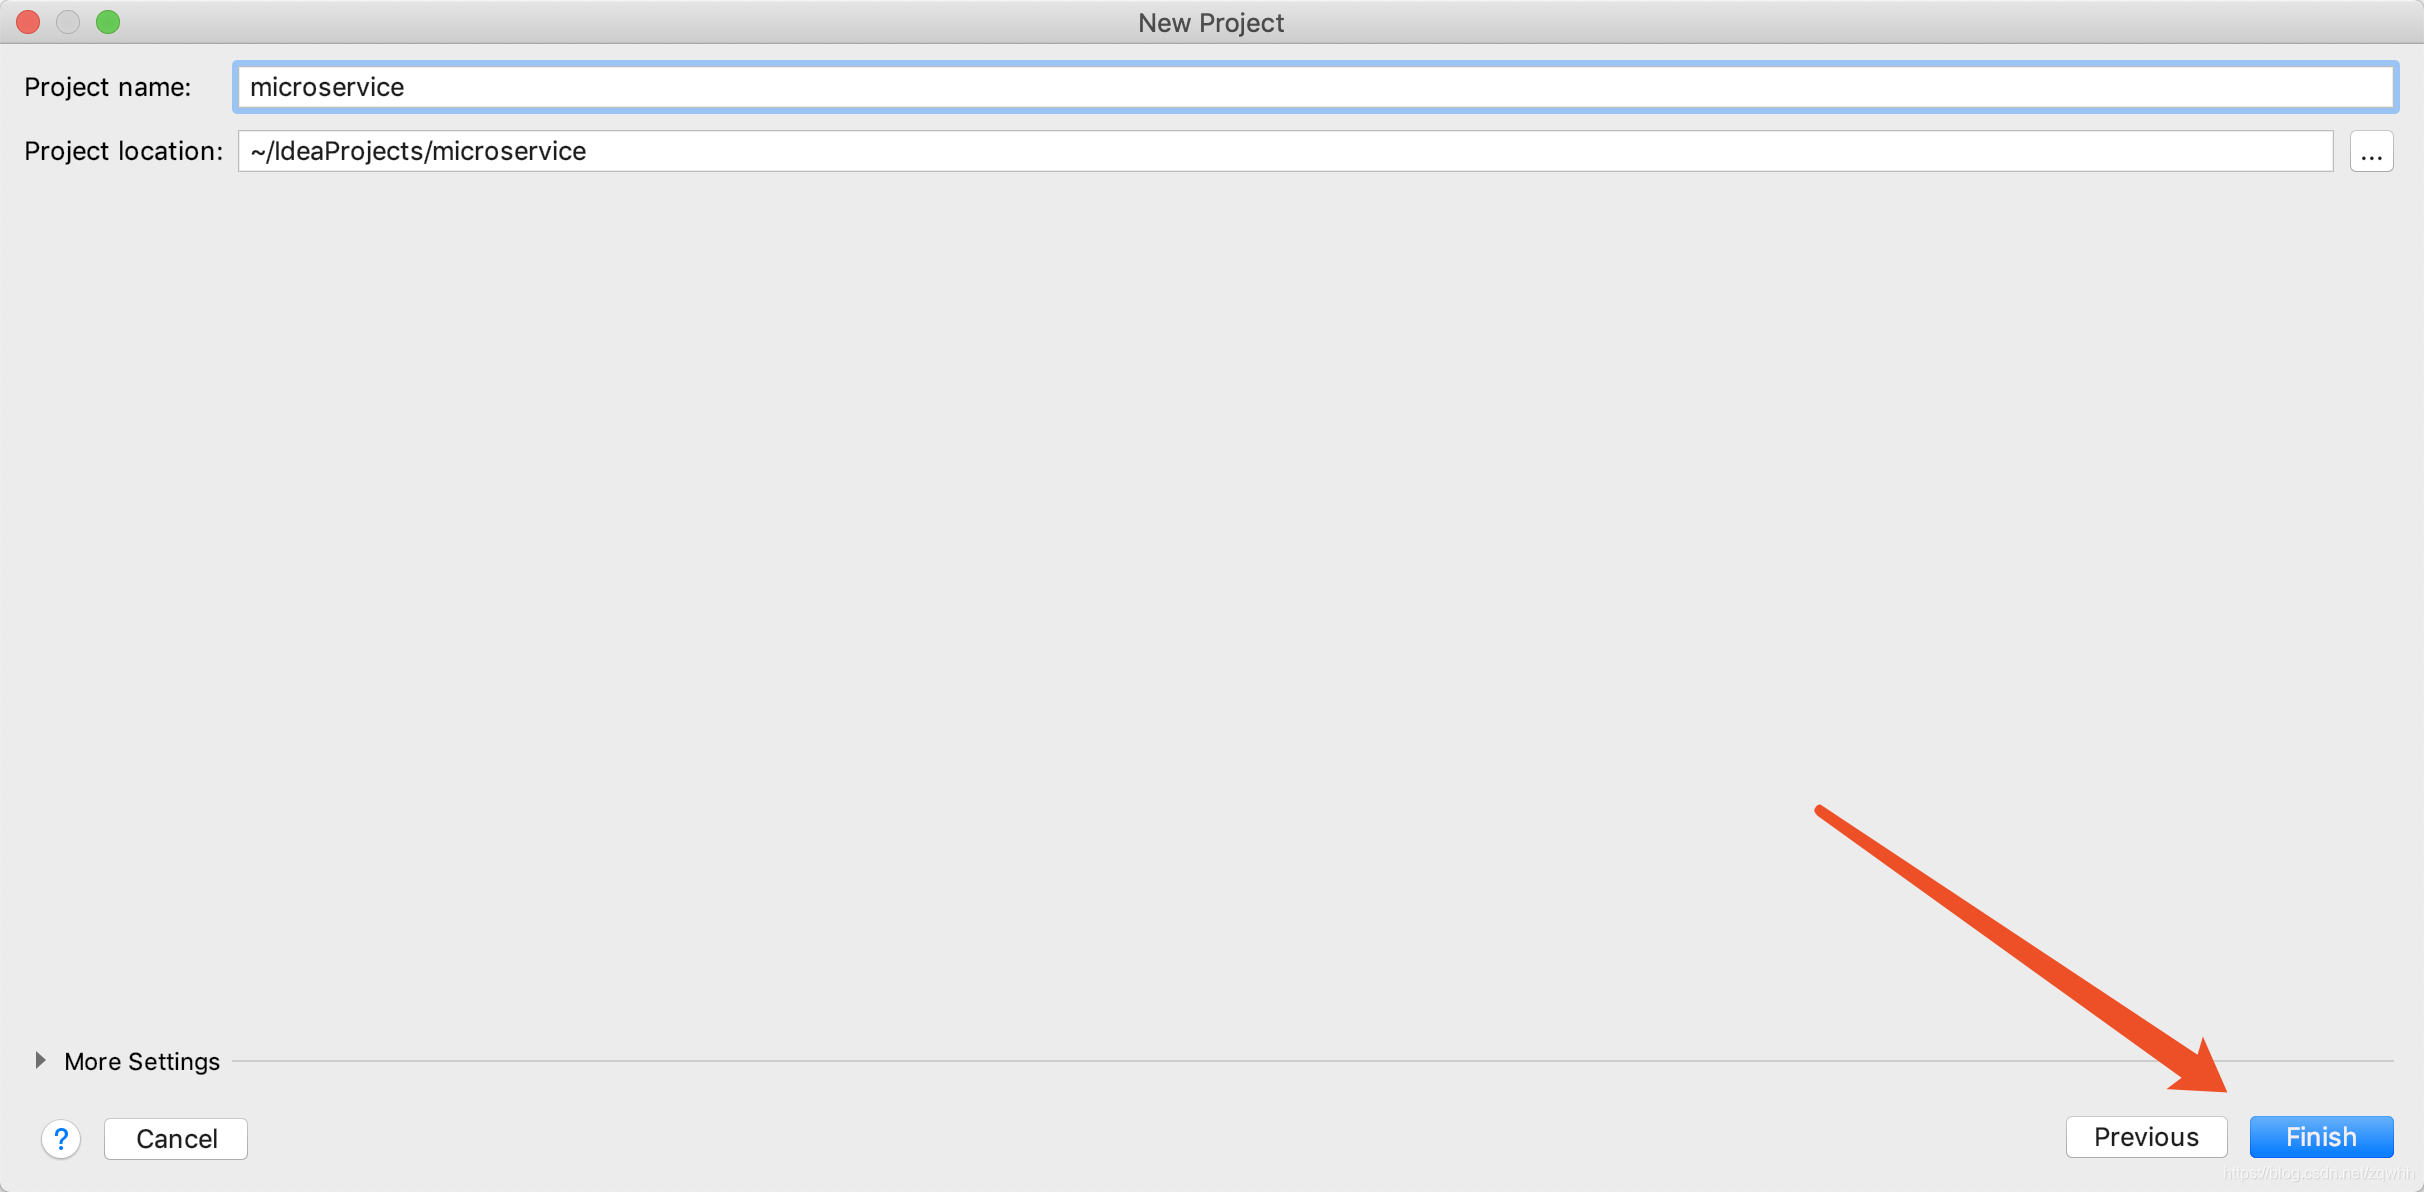Click into the Project location field

(x=1400, y=151)
